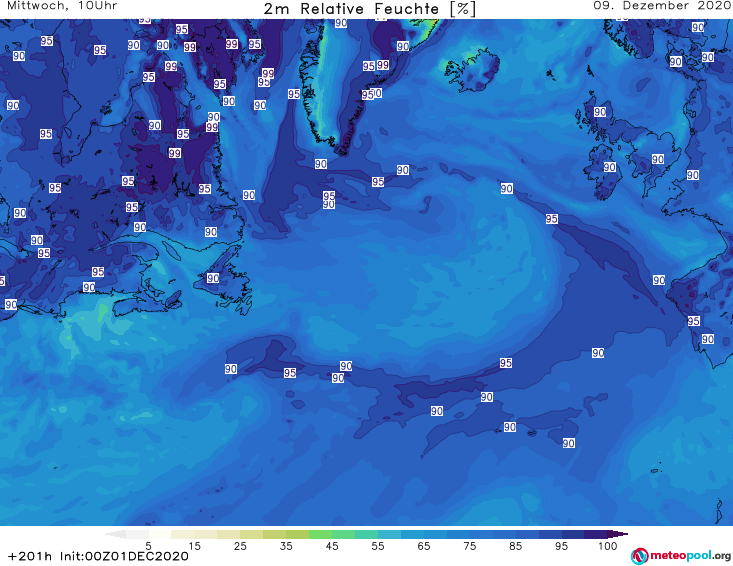This screenshot has width=733, height=566.
Task: Click the color scale tick label 45
Action: (x=332, y=546)
